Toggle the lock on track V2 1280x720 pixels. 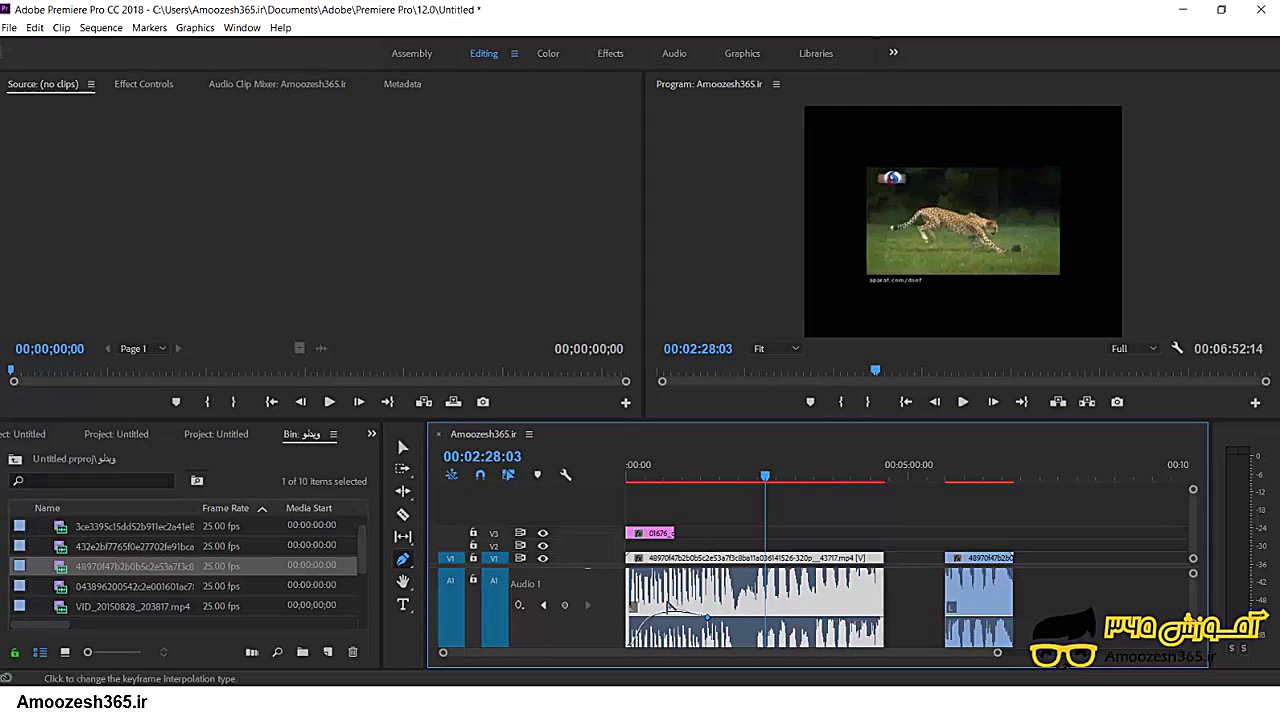pos(474,546)
